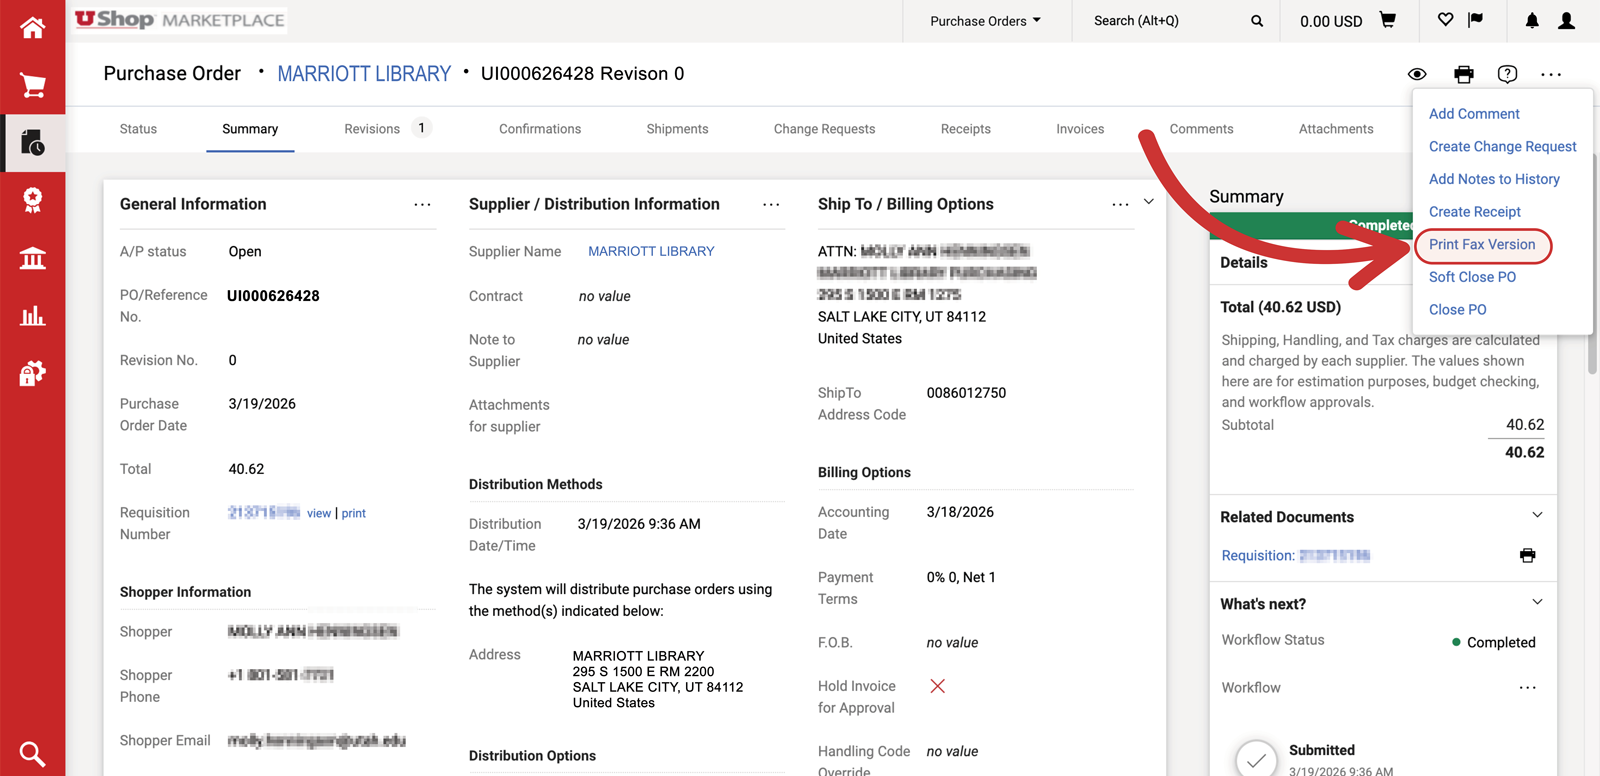Viewport: 1600px width, 776px height.
Task: Click the header three-dot actions menu
Action: coord(1551,74)
